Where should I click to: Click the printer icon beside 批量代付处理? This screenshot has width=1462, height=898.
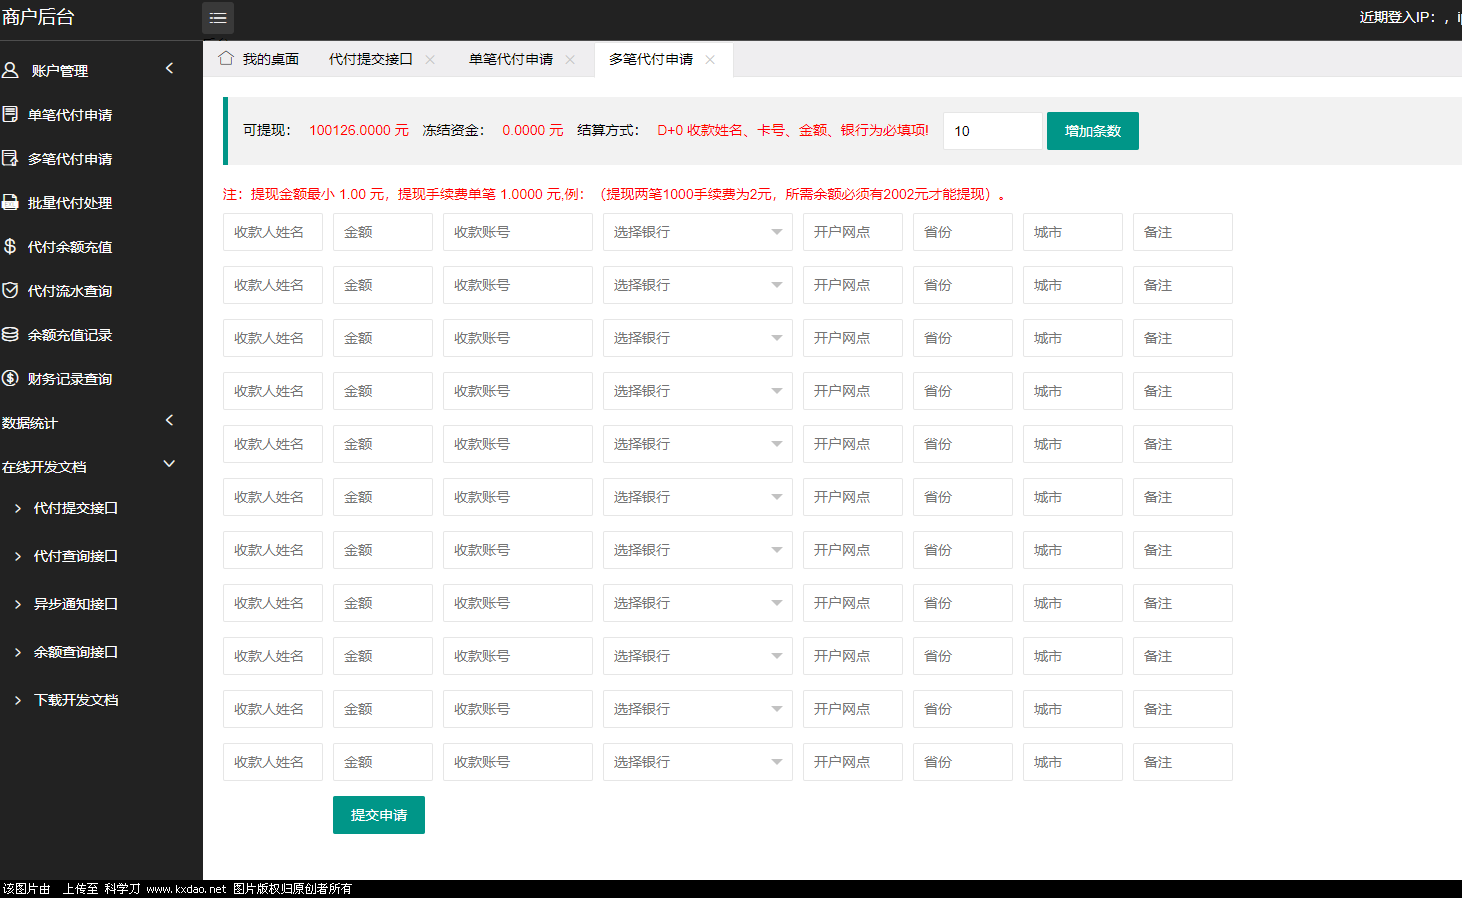(x=10, y=202)
